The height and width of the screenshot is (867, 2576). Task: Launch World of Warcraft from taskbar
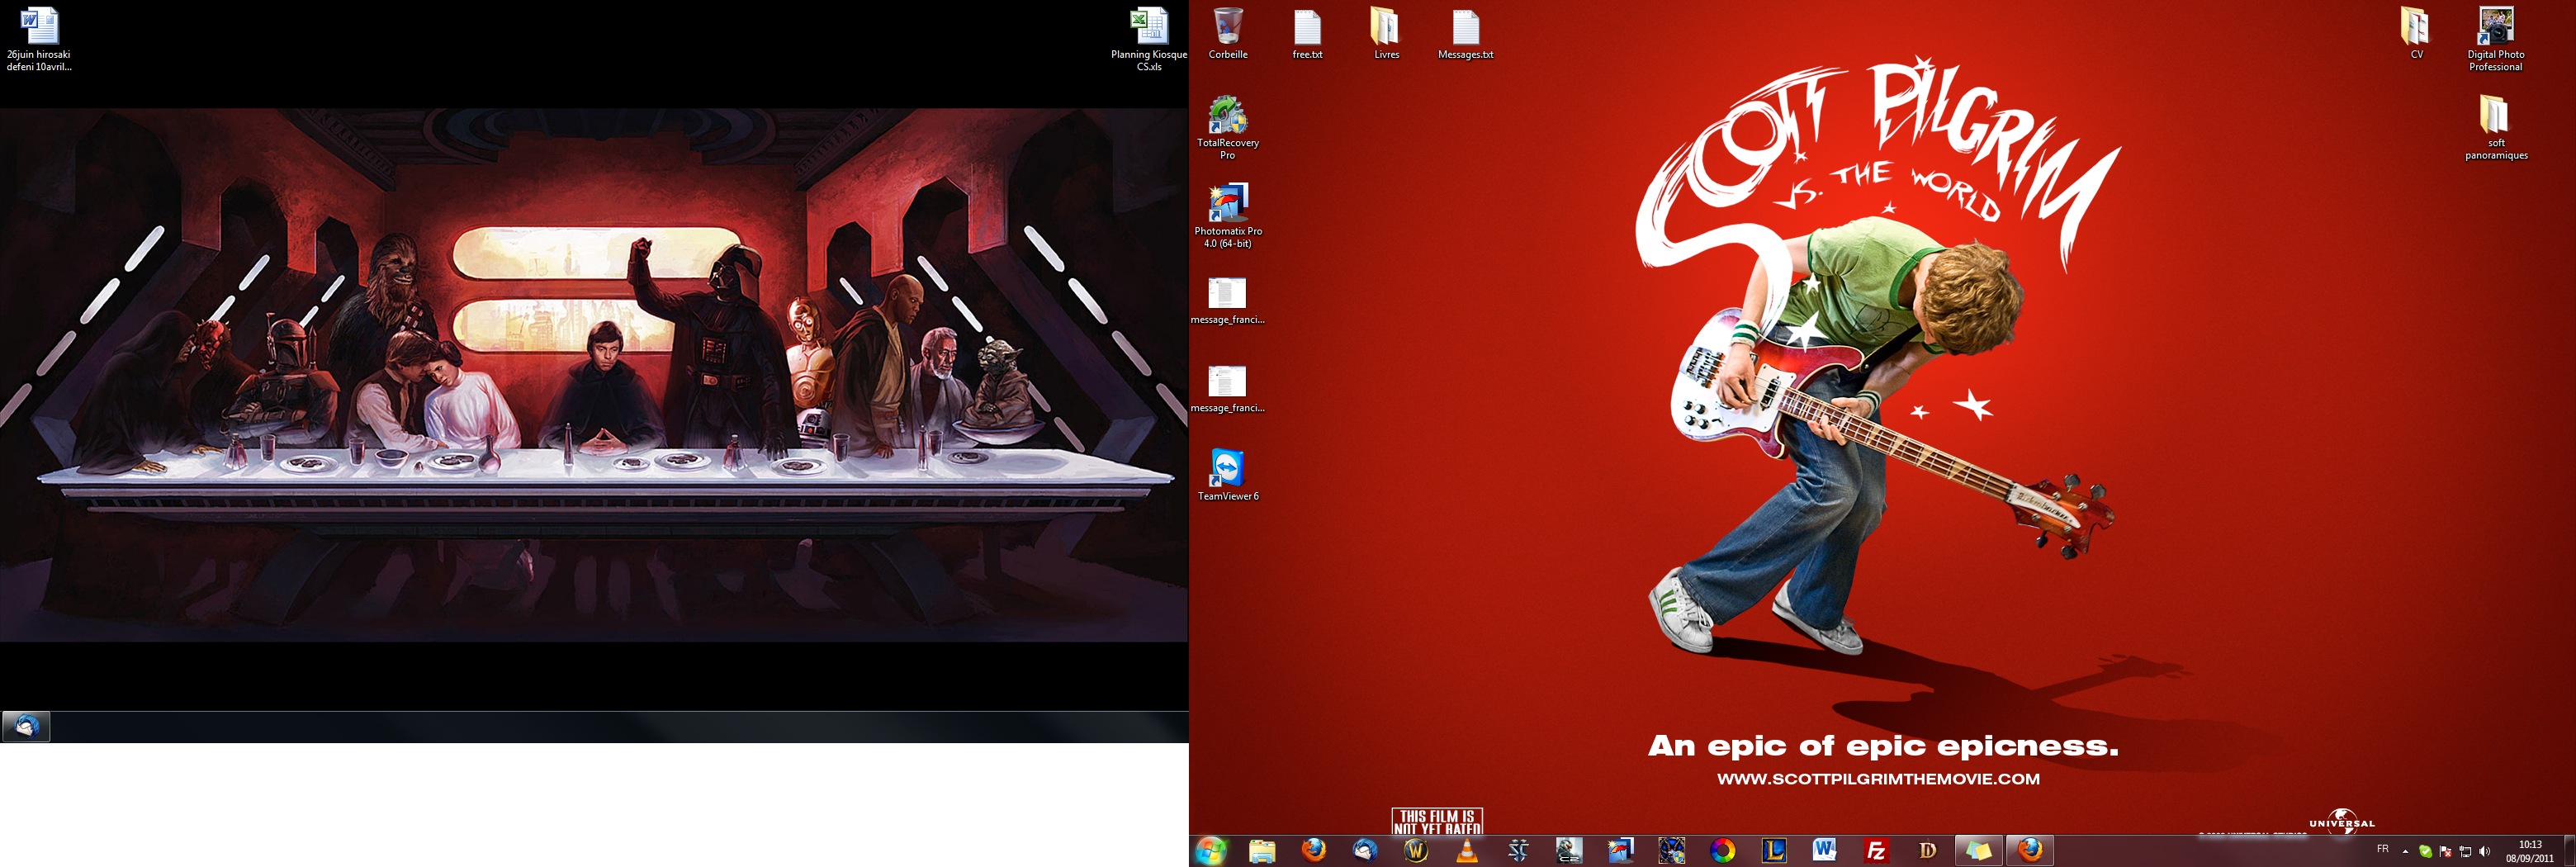(x=1416, y=851)
